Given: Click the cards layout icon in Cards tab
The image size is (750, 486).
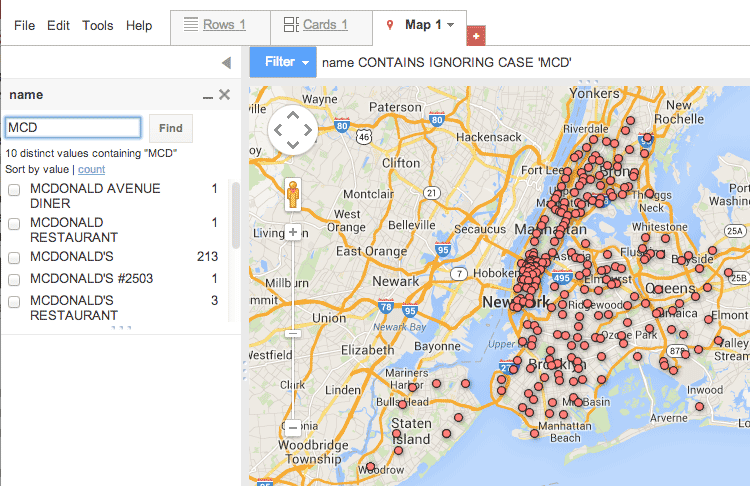Looking at the screenshot, I should pyautogui.click(x=291, y=24).
